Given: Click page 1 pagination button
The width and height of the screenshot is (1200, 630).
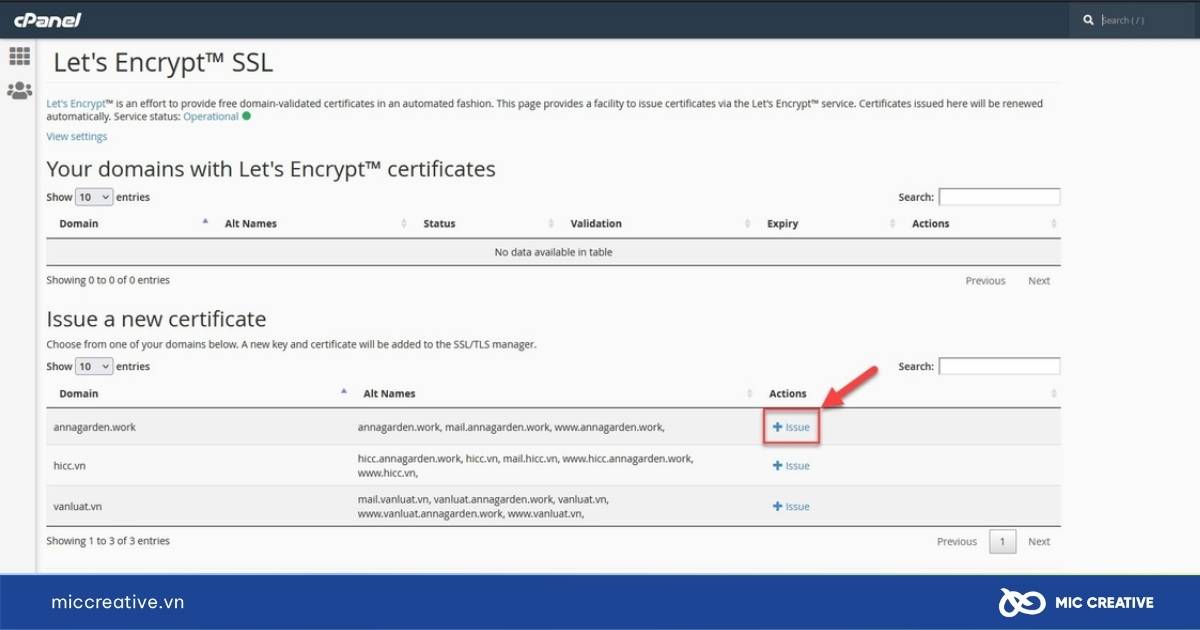Looking at the screenshot, I should [x=1003, y=542].
